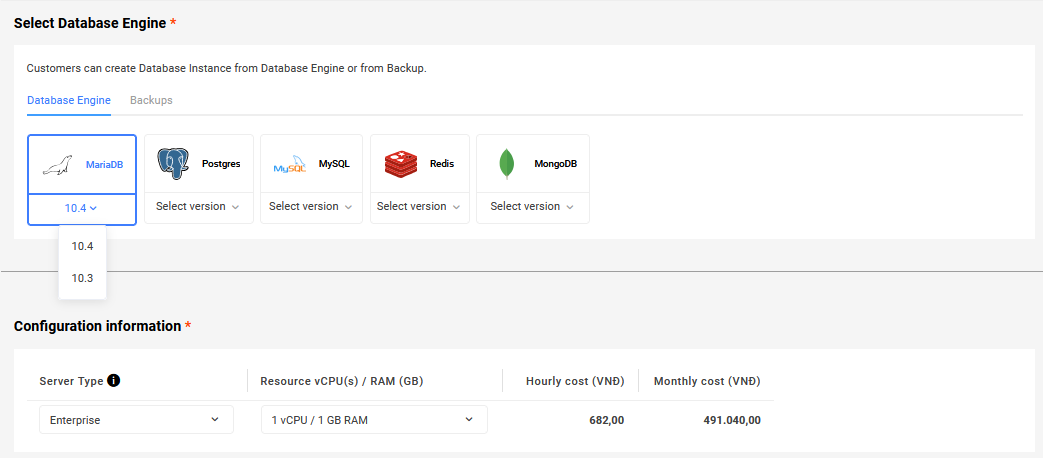Image resolution: width=1043 pixels, height=458 pixels.
Task: Click the Customers can create Database Instance text
Action: (226, 68)
